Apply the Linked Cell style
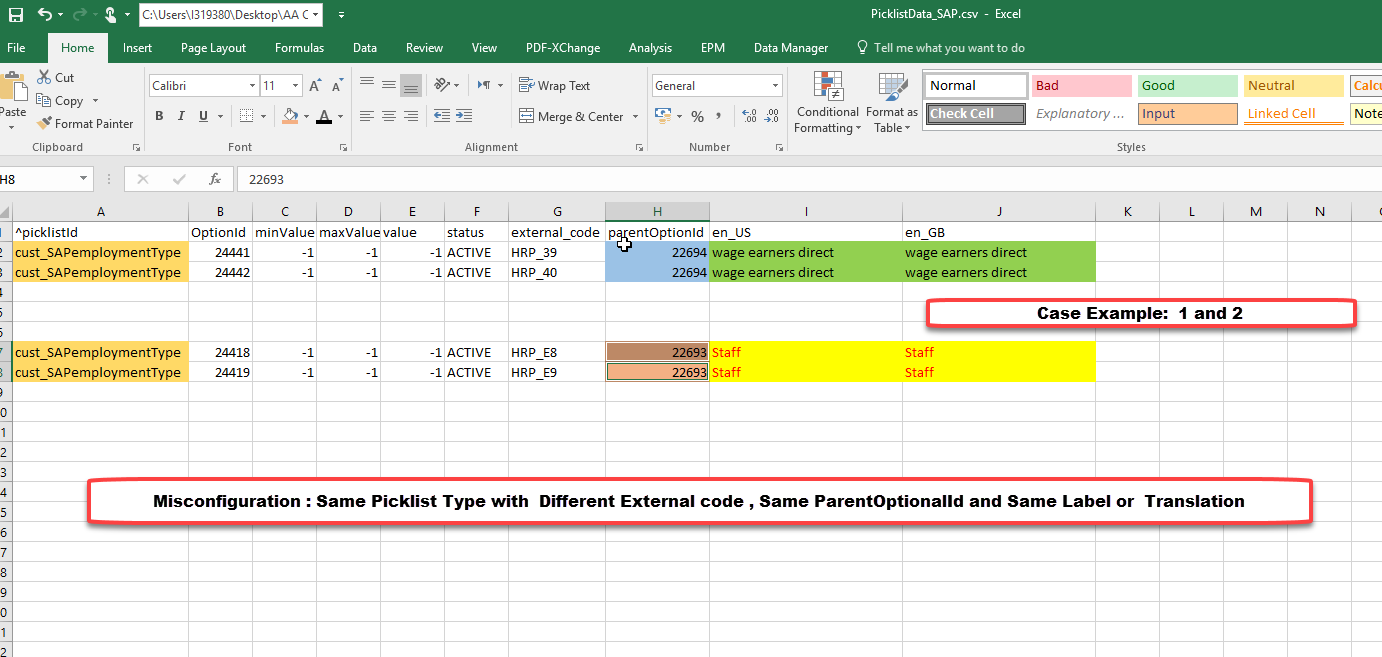The image size is (1382, 657). click(1293, 113)
